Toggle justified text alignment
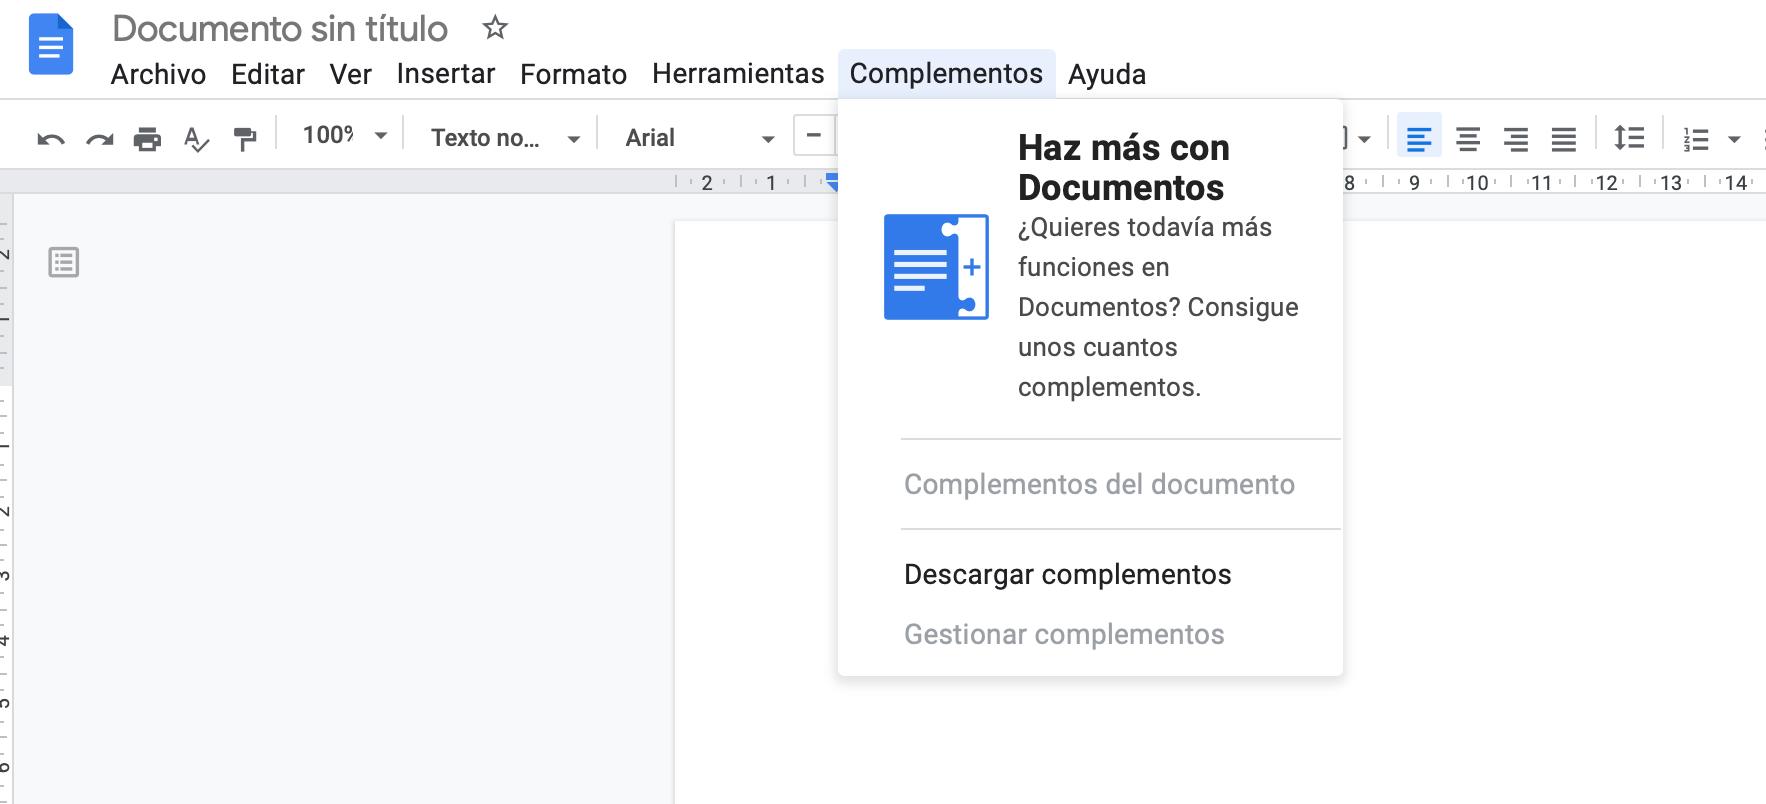 [x=1563, y=138]
